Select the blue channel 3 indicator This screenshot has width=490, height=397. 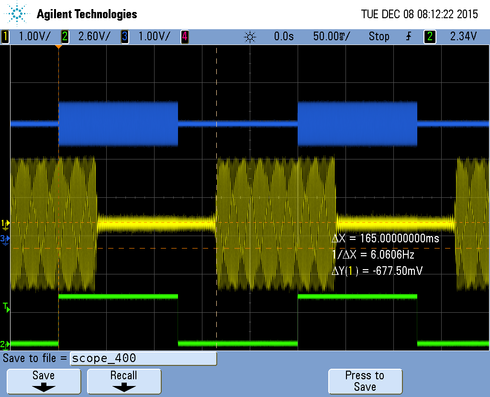pyautogui.click(x=125, y=36)
